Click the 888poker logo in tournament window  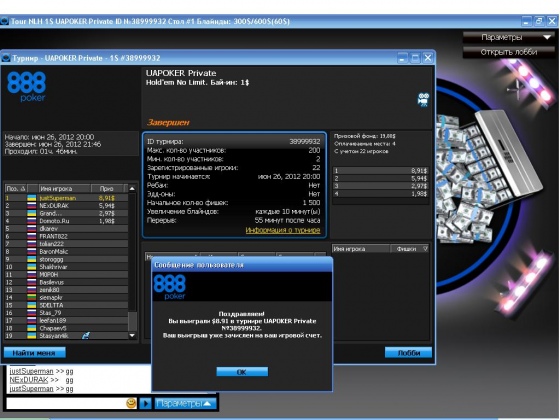[x=27, y=86]
